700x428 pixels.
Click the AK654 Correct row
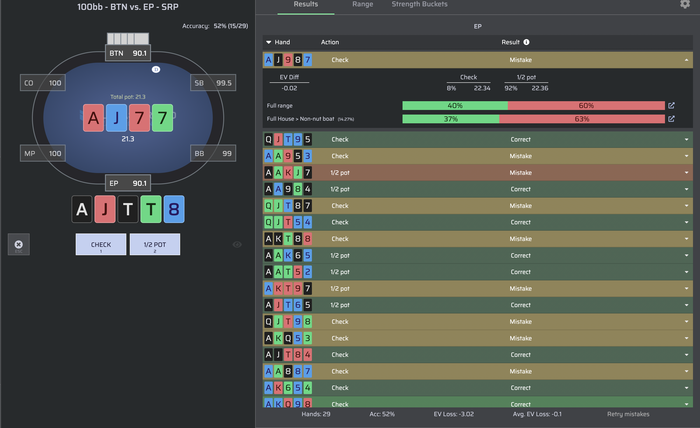[x=478, y=388]
